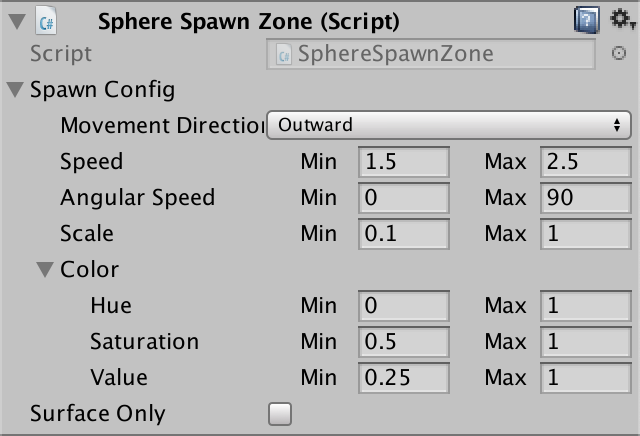Image resolution: width=640 pixels, height=436 pixels.
Task: Open the component settings gear menu
Action: tap(622, 19)
